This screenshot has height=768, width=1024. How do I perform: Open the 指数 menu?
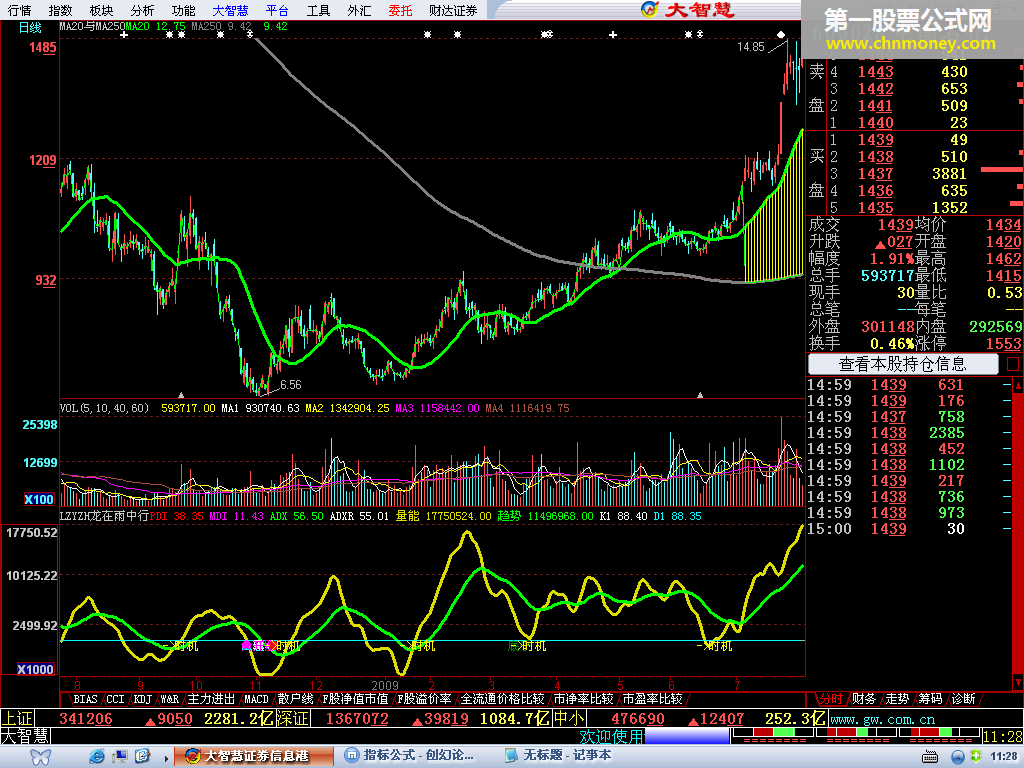pyautogui.click(x=61, y=10)
